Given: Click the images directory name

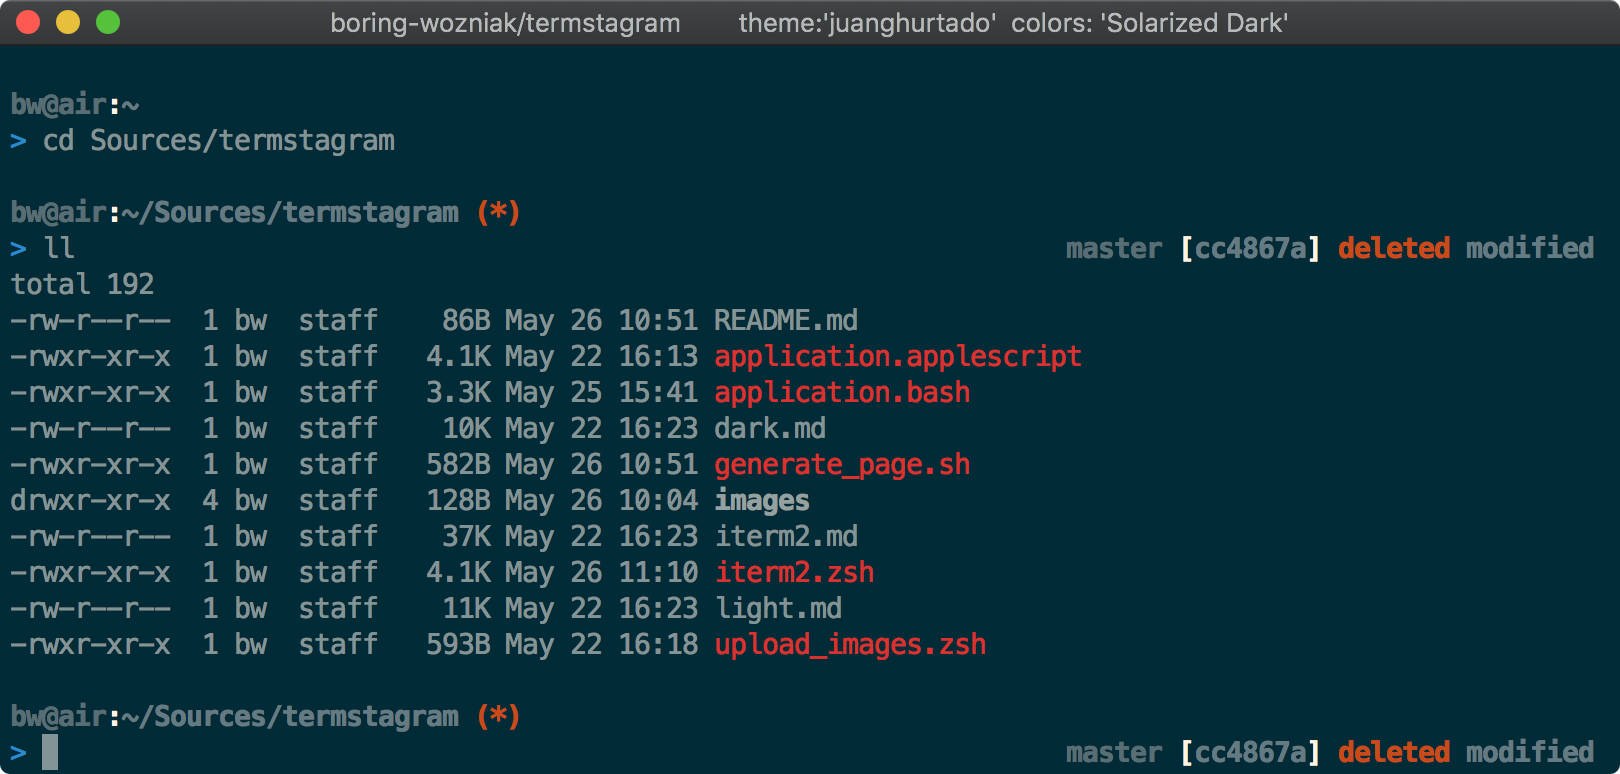Looking at the screenshot, I should (761, 500).
